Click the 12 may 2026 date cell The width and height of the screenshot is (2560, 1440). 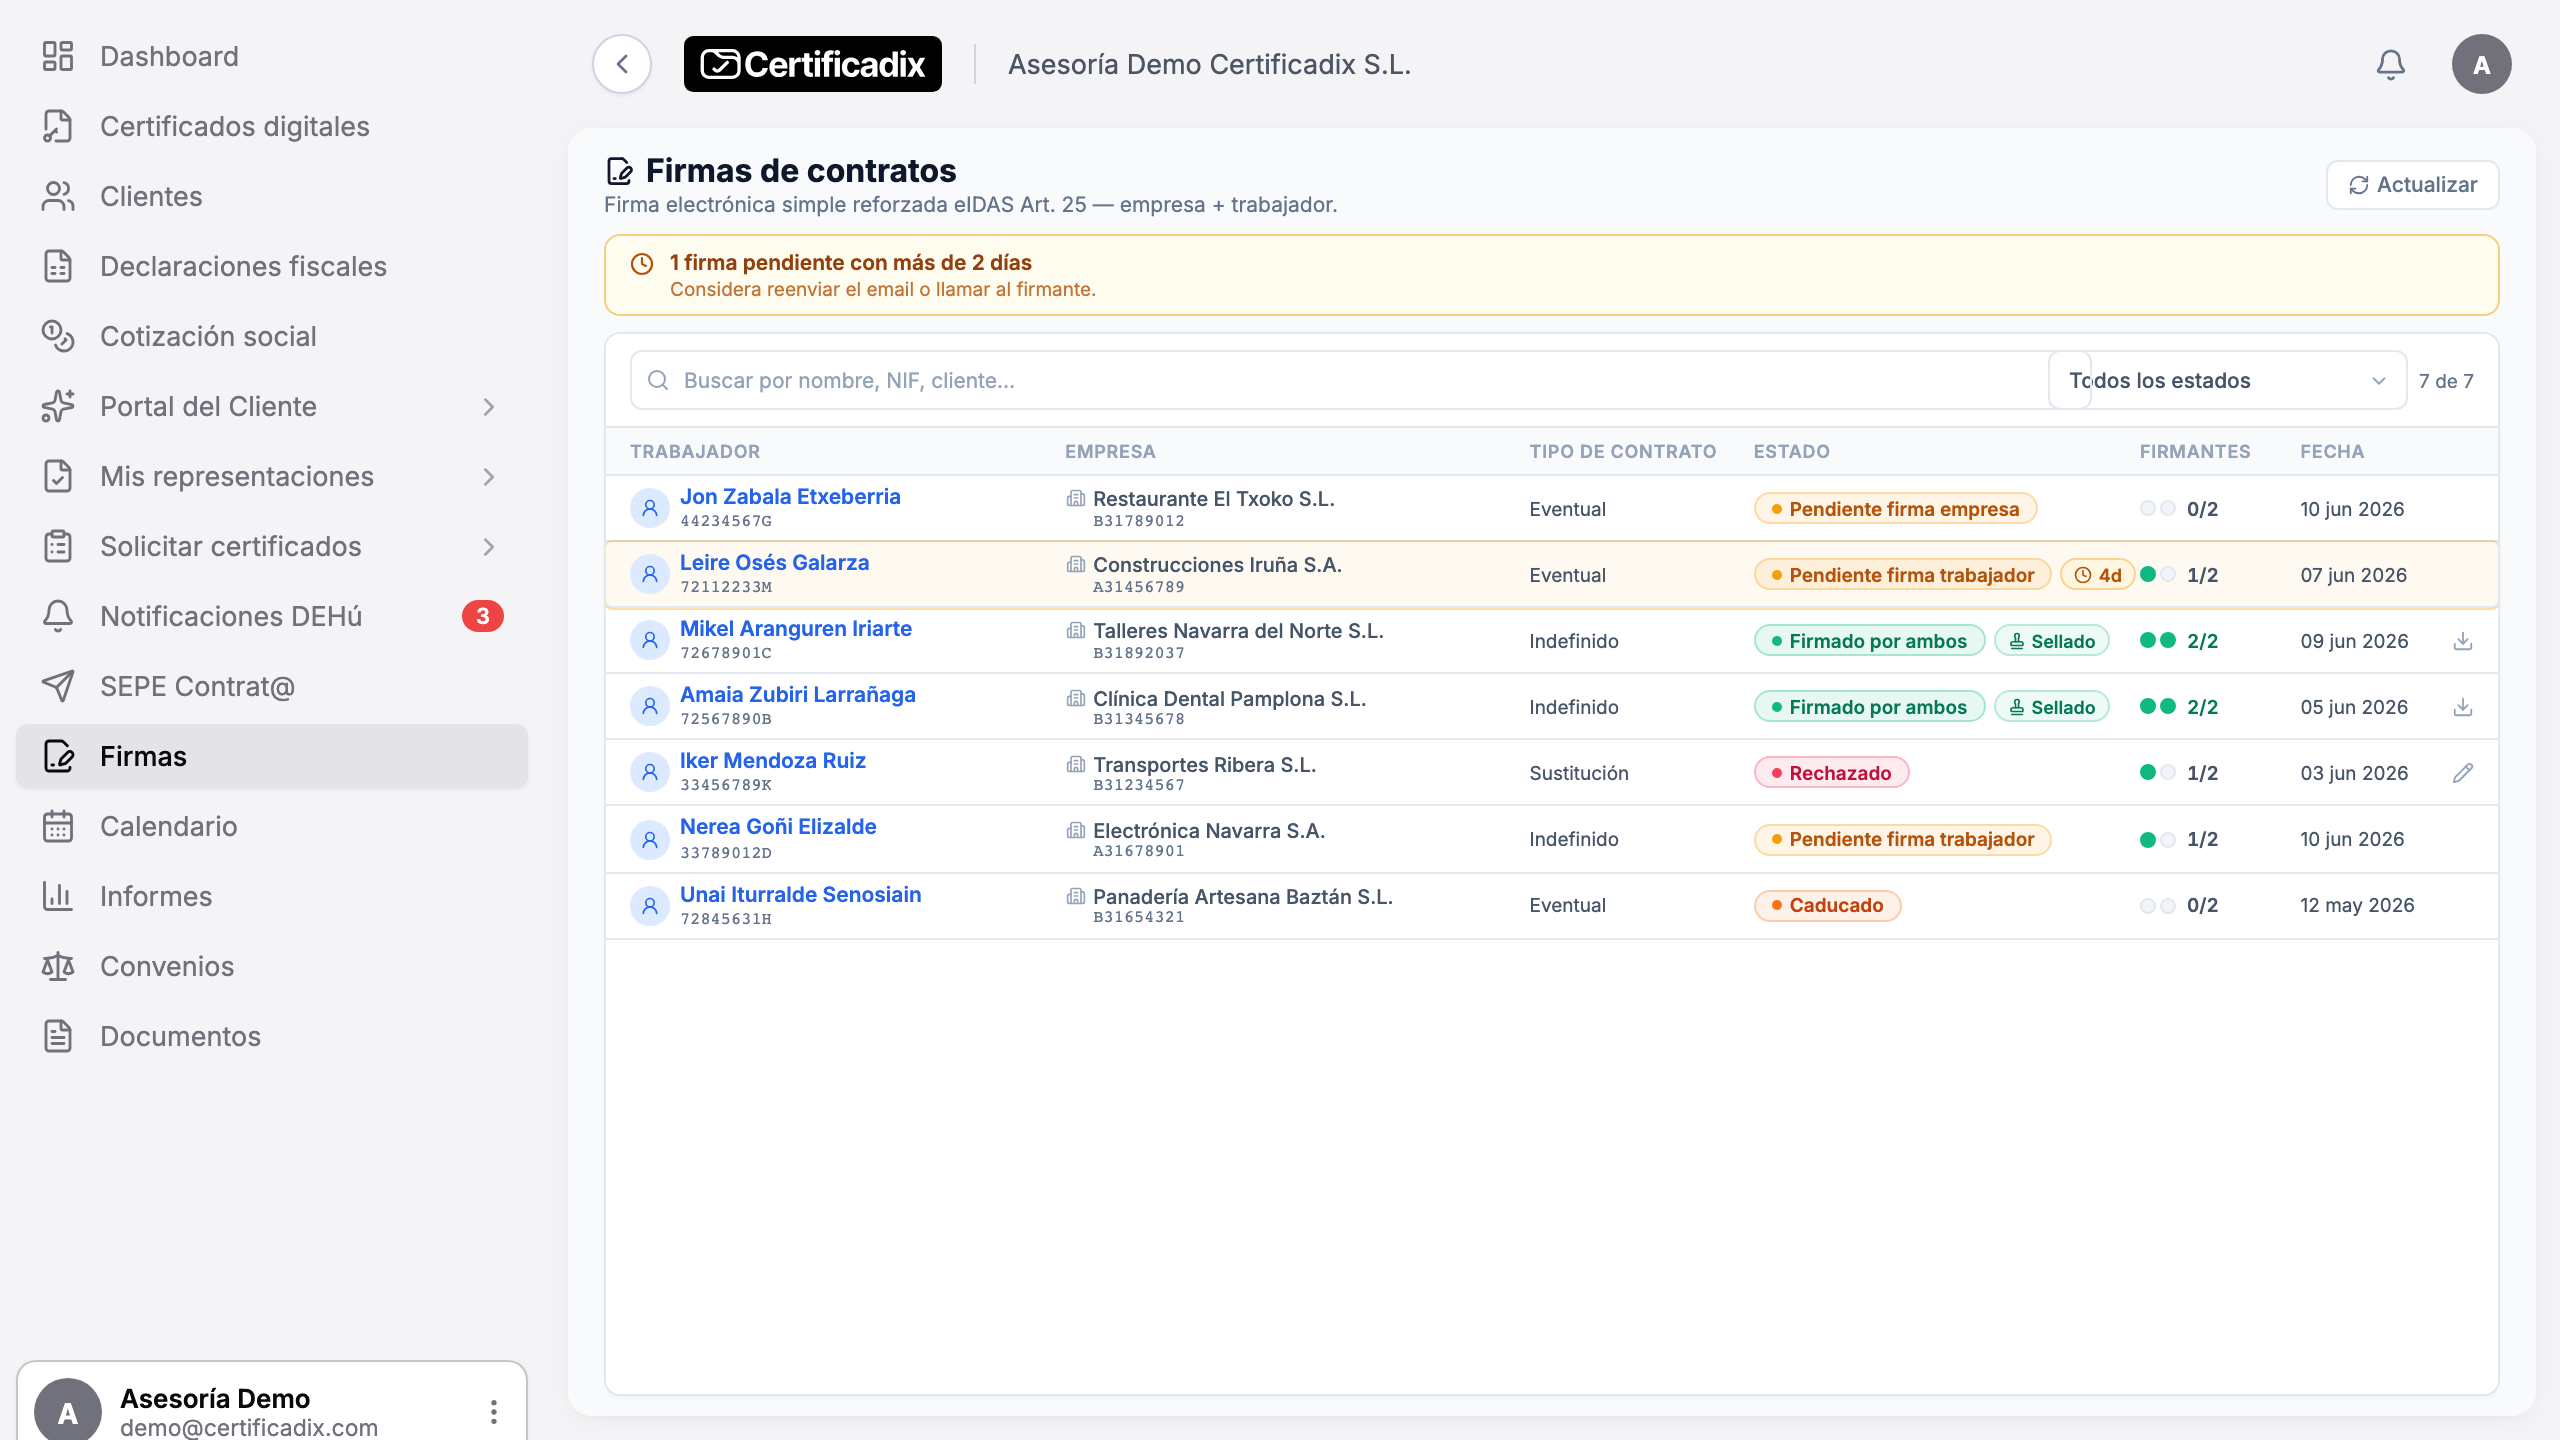point(2357,905)
